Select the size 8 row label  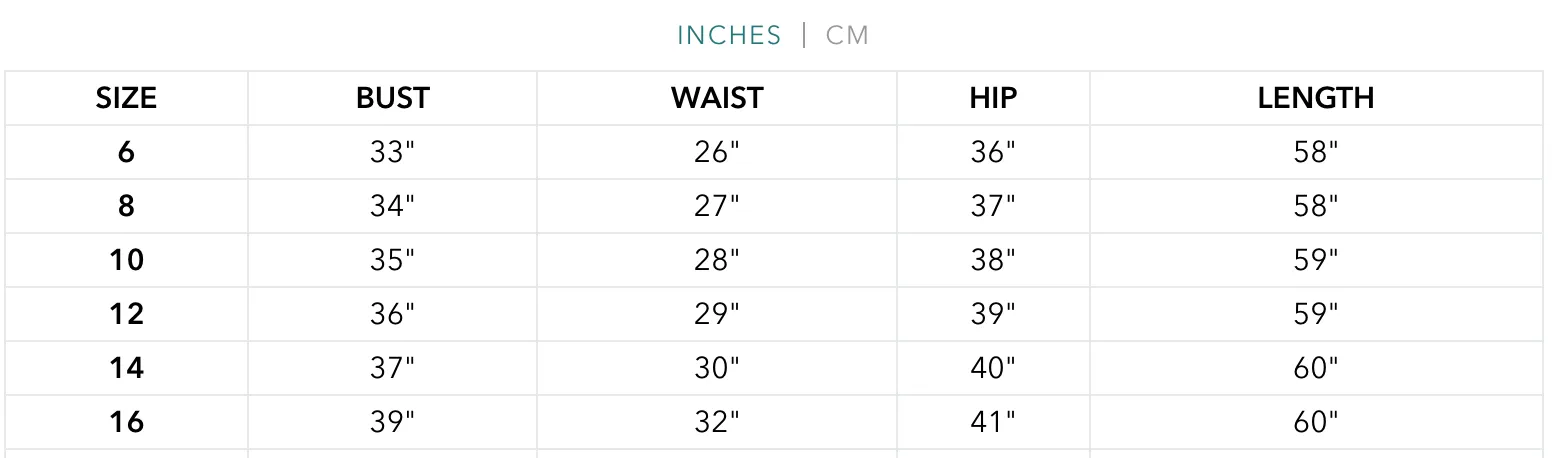pyautogui.click(x=126, y=206)
